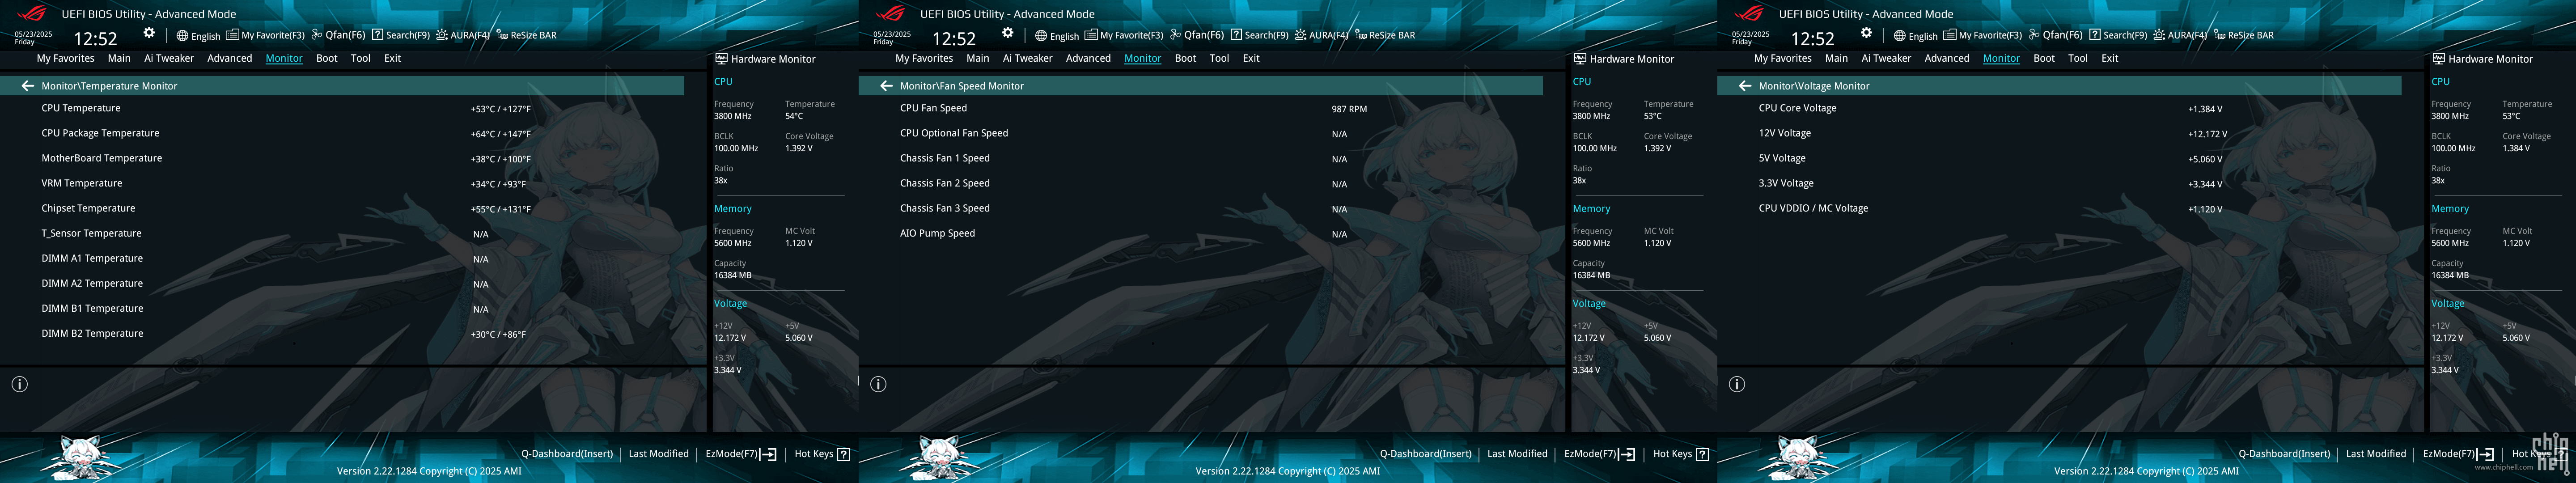Screen dimensions: 2576x483
Task: Switch to EzMode(F7) in Temperature Monitor screen
Action: point(741,454)
